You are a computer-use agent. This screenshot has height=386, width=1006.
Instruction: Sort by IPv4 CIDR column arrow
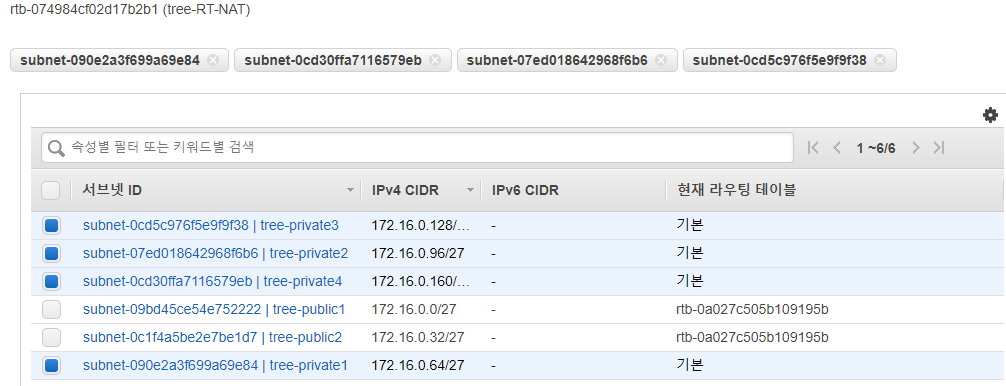[470, 190]
